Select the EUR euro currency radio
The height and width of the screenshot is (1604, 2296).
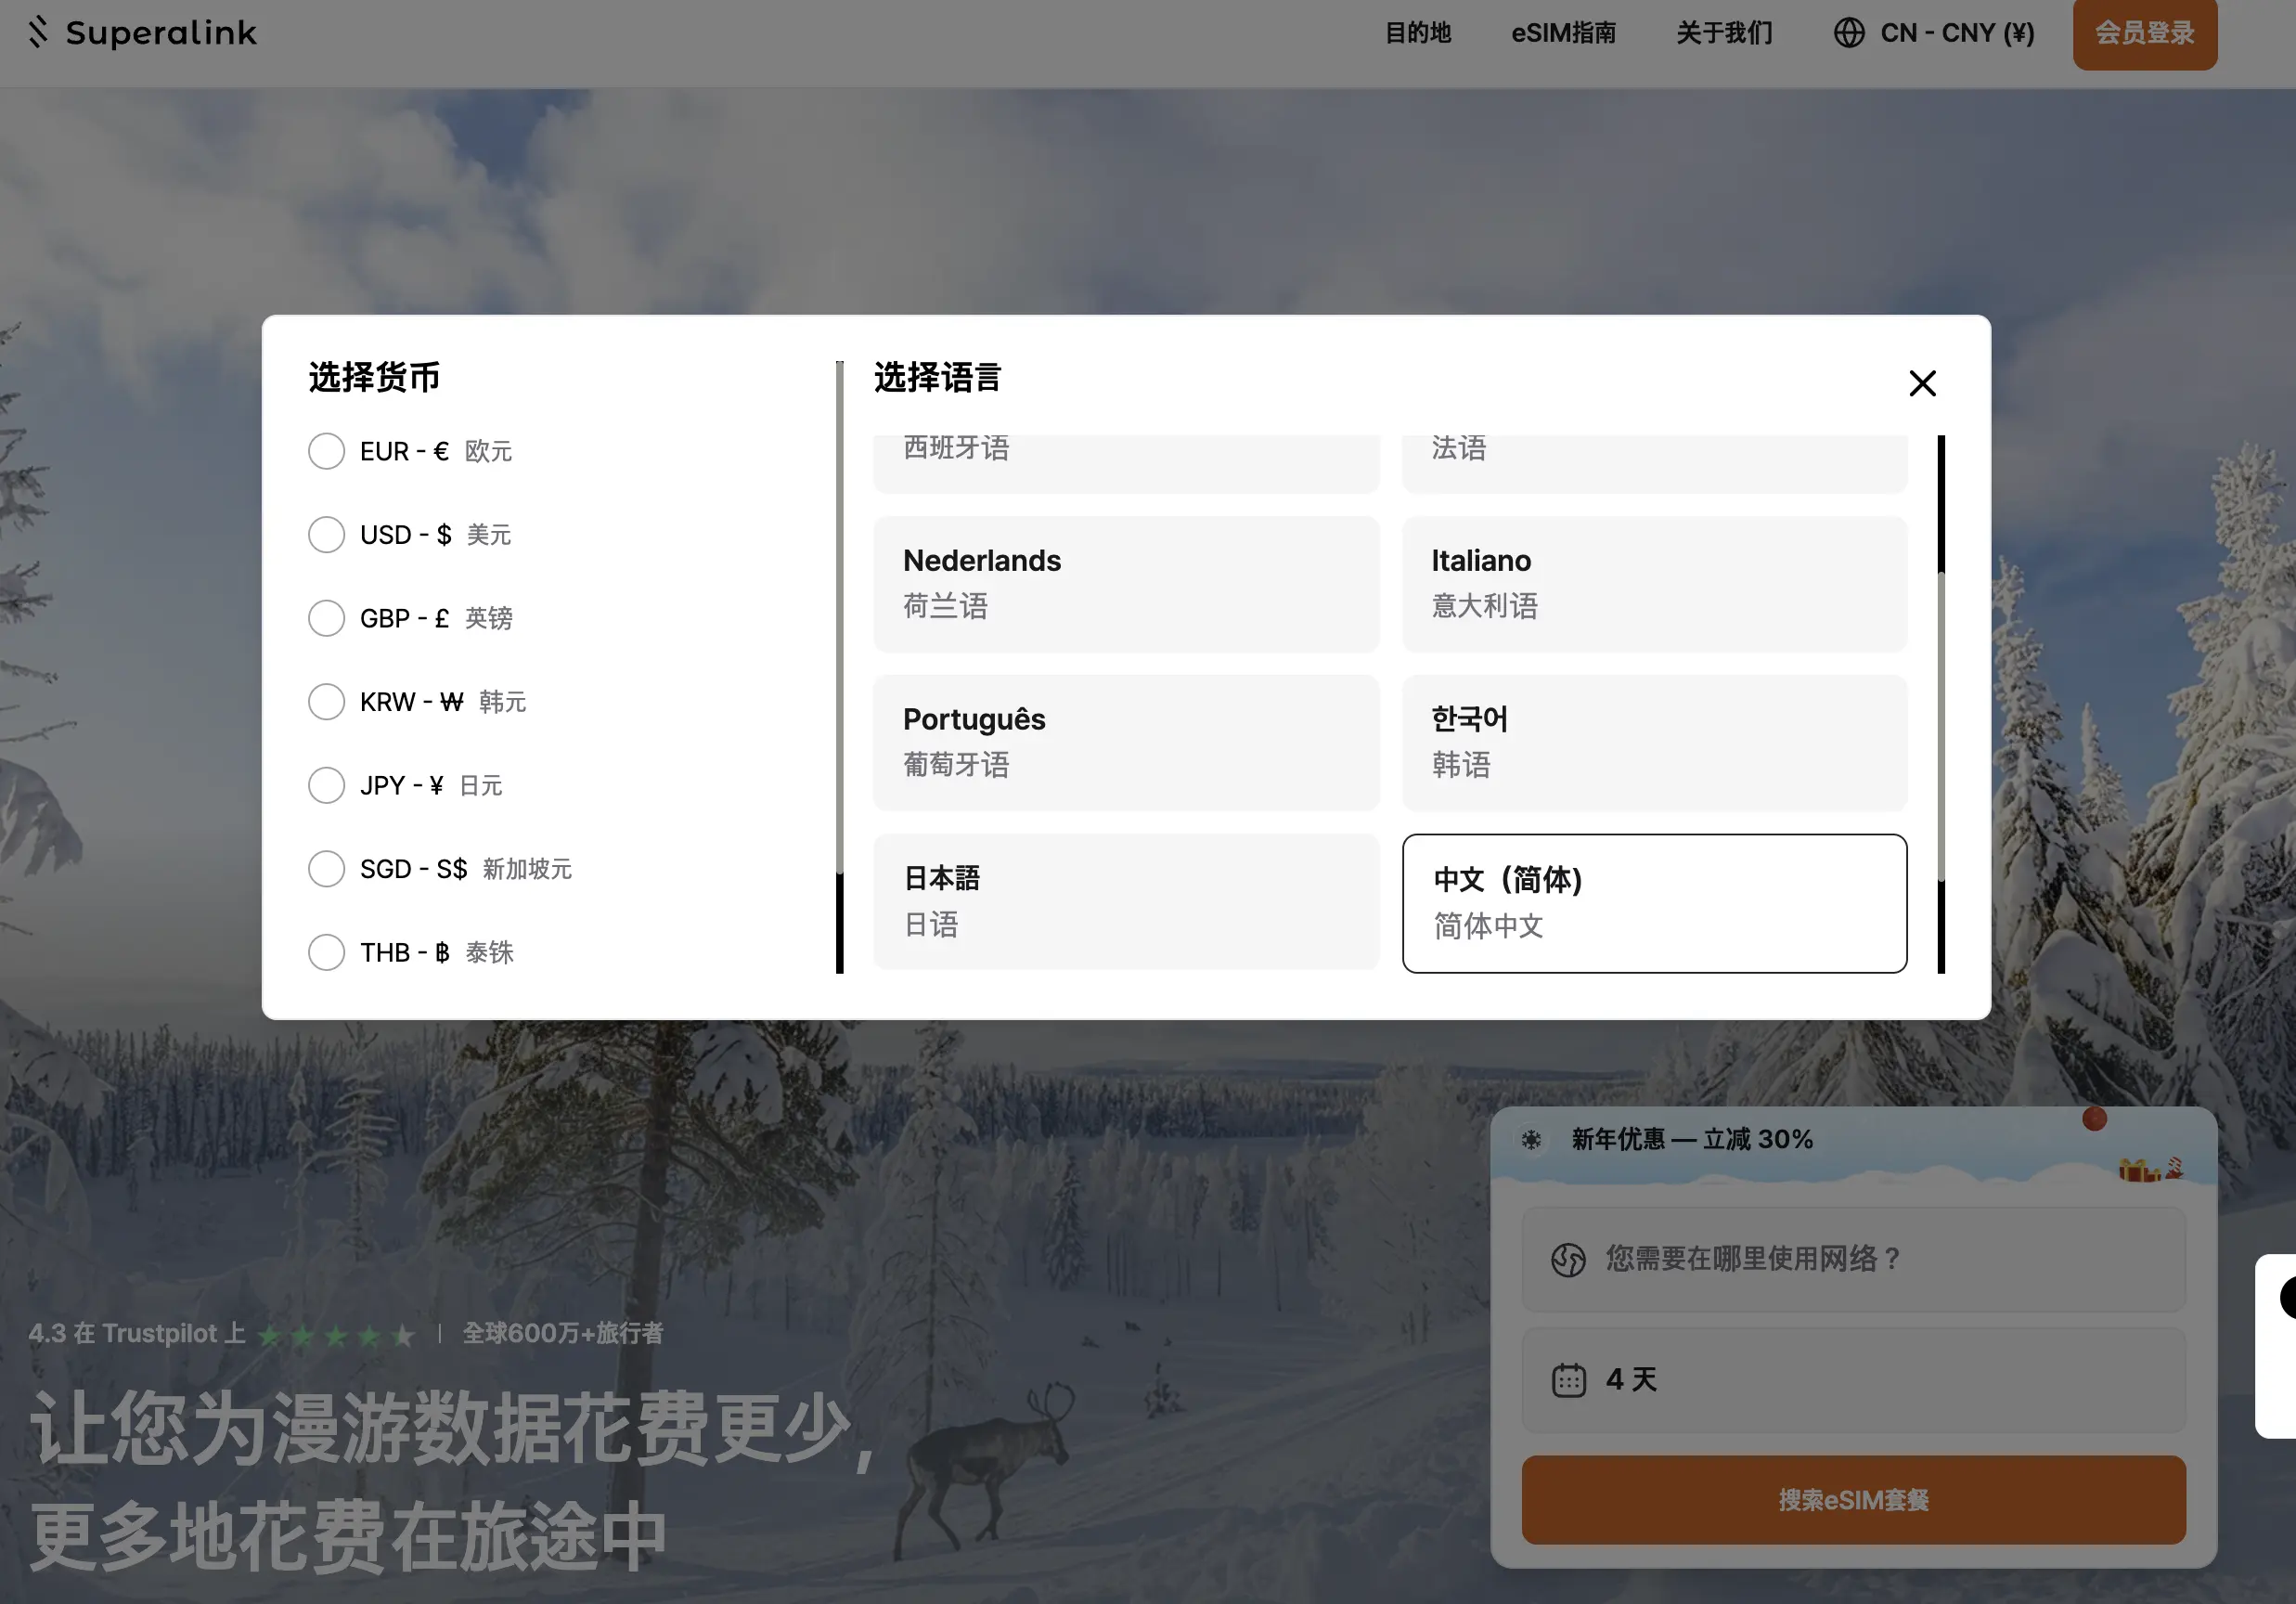click(326, 451)
